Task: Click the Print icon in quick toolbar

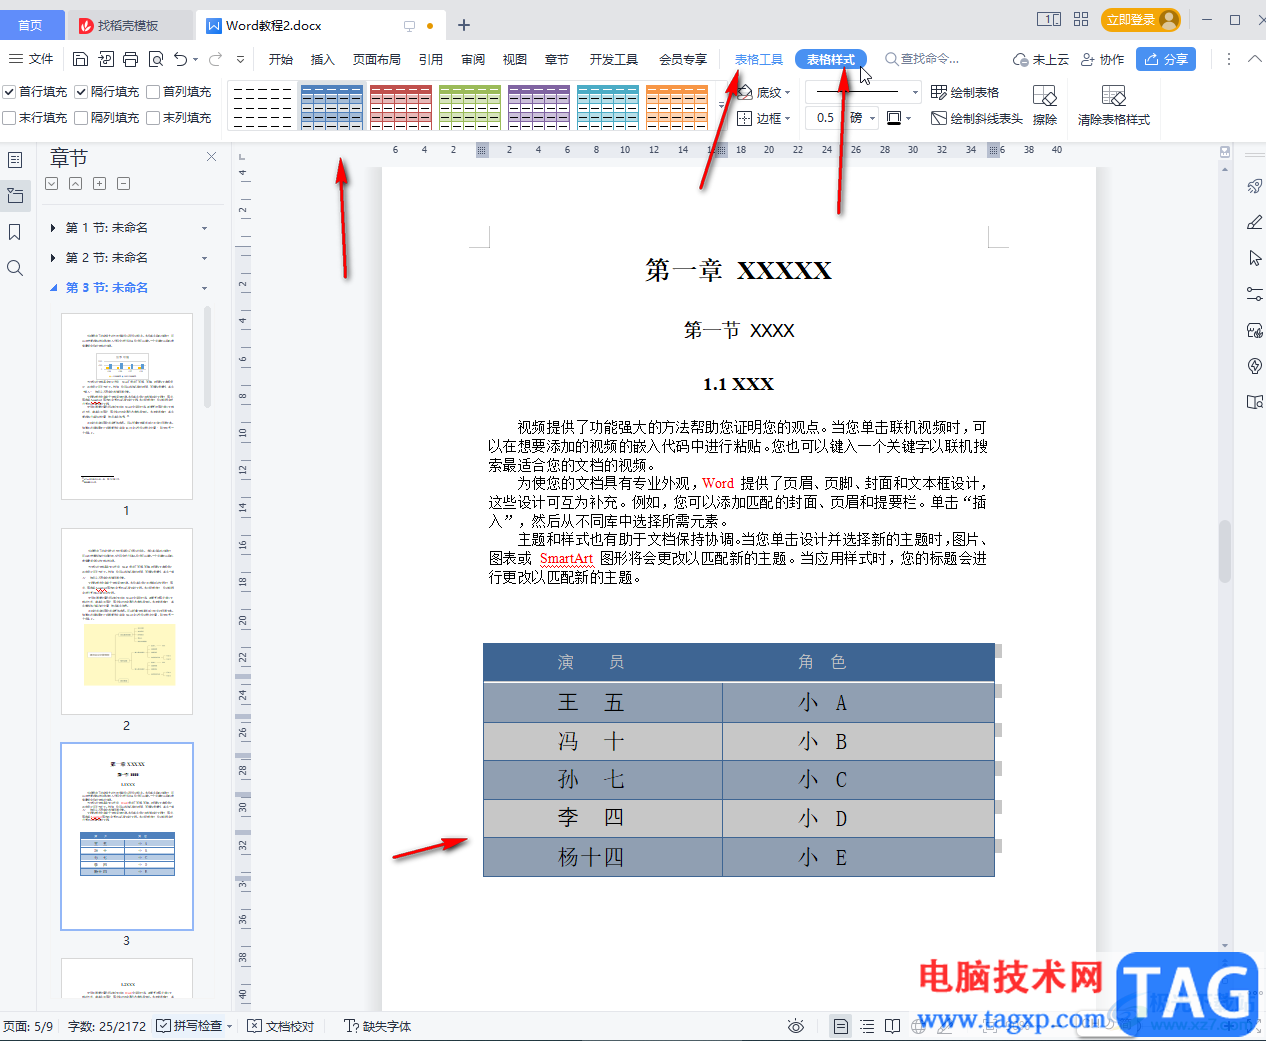Action: click(130, 59)
